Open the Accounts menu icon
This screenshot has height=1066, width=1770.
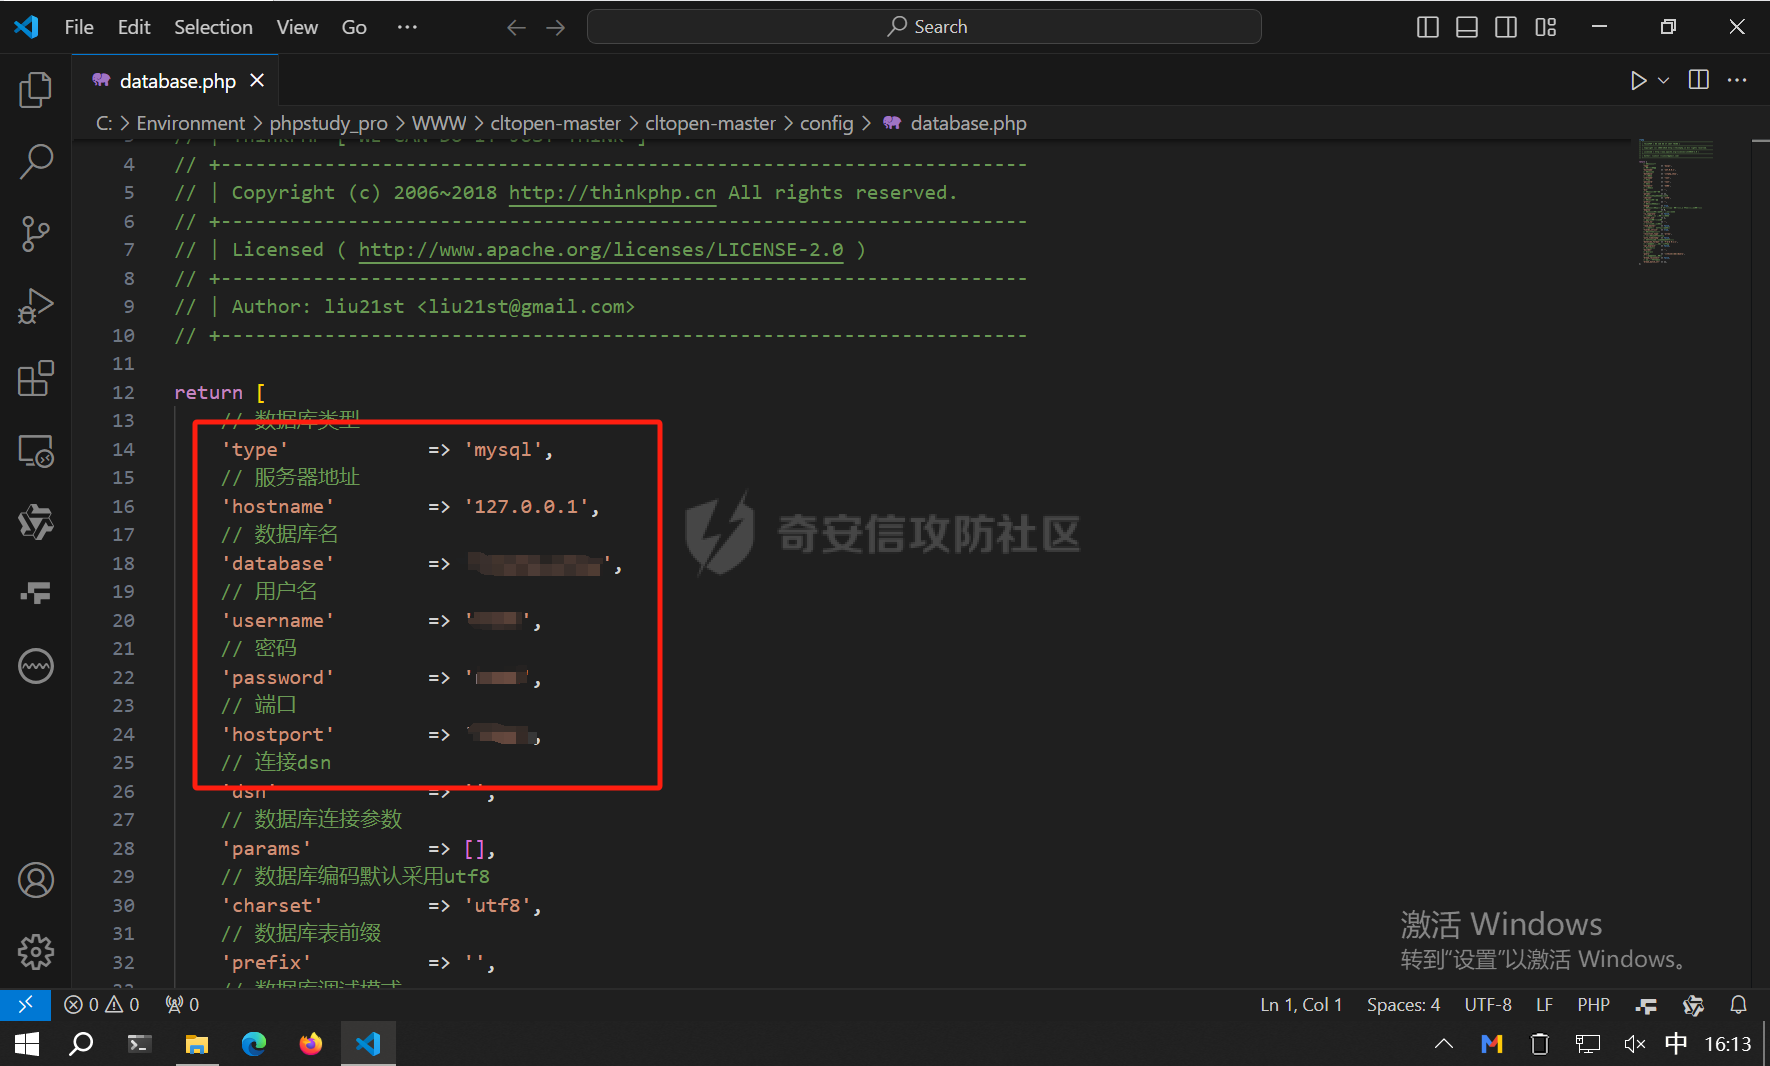coord(36,880)
